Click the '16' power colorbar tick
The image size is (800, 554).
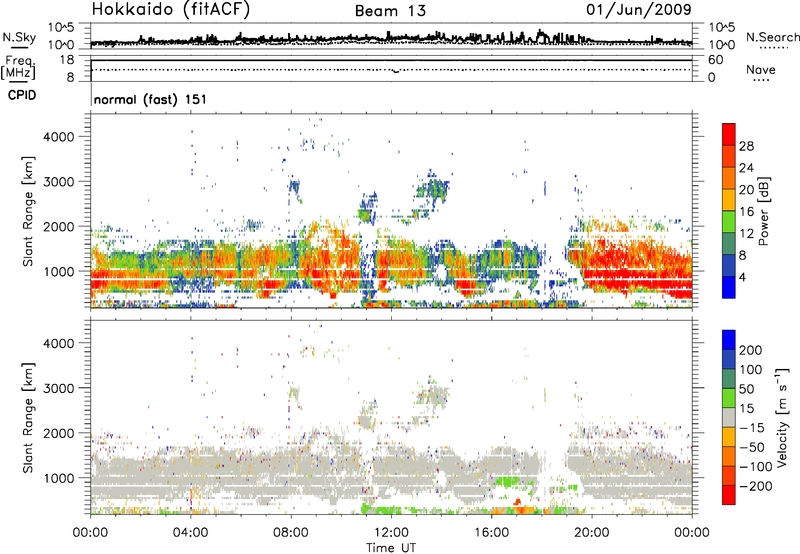[746, 212]
